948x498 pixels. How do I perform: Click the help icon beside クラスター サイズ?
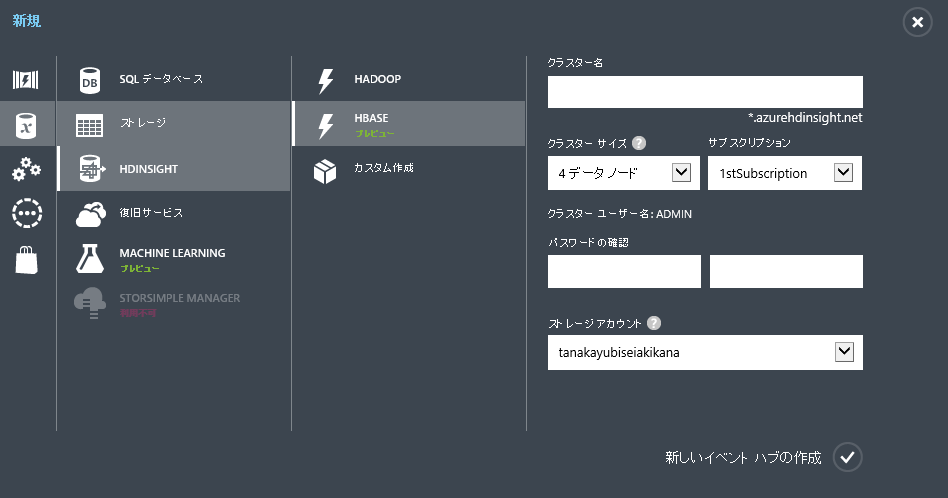pos(638,143)
